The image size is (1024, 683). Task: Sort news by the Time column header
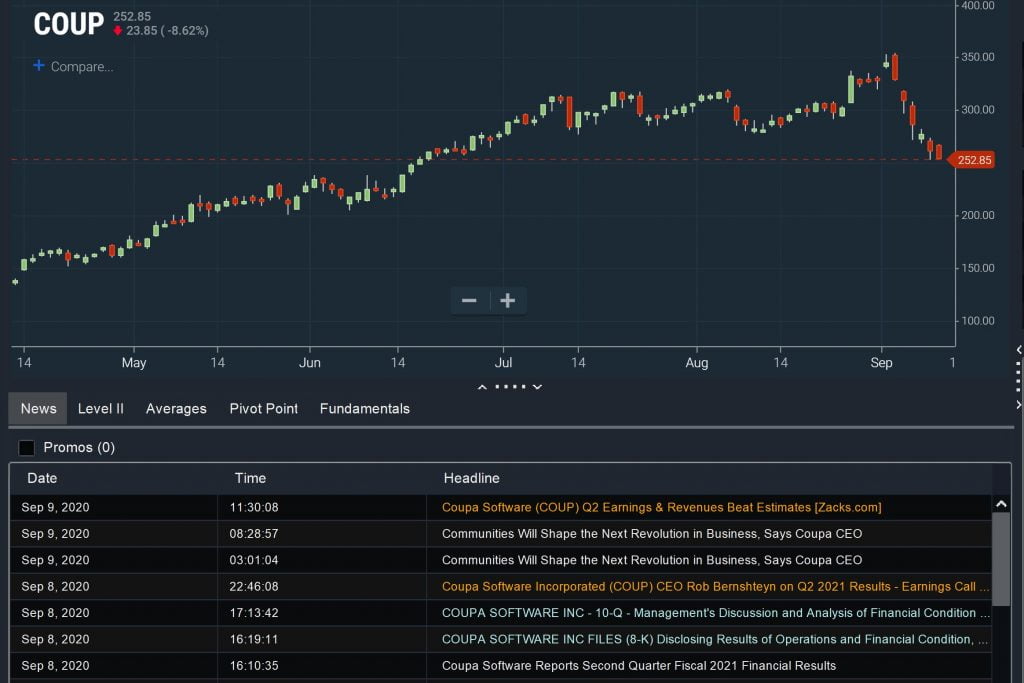click(x=250, y=478)
